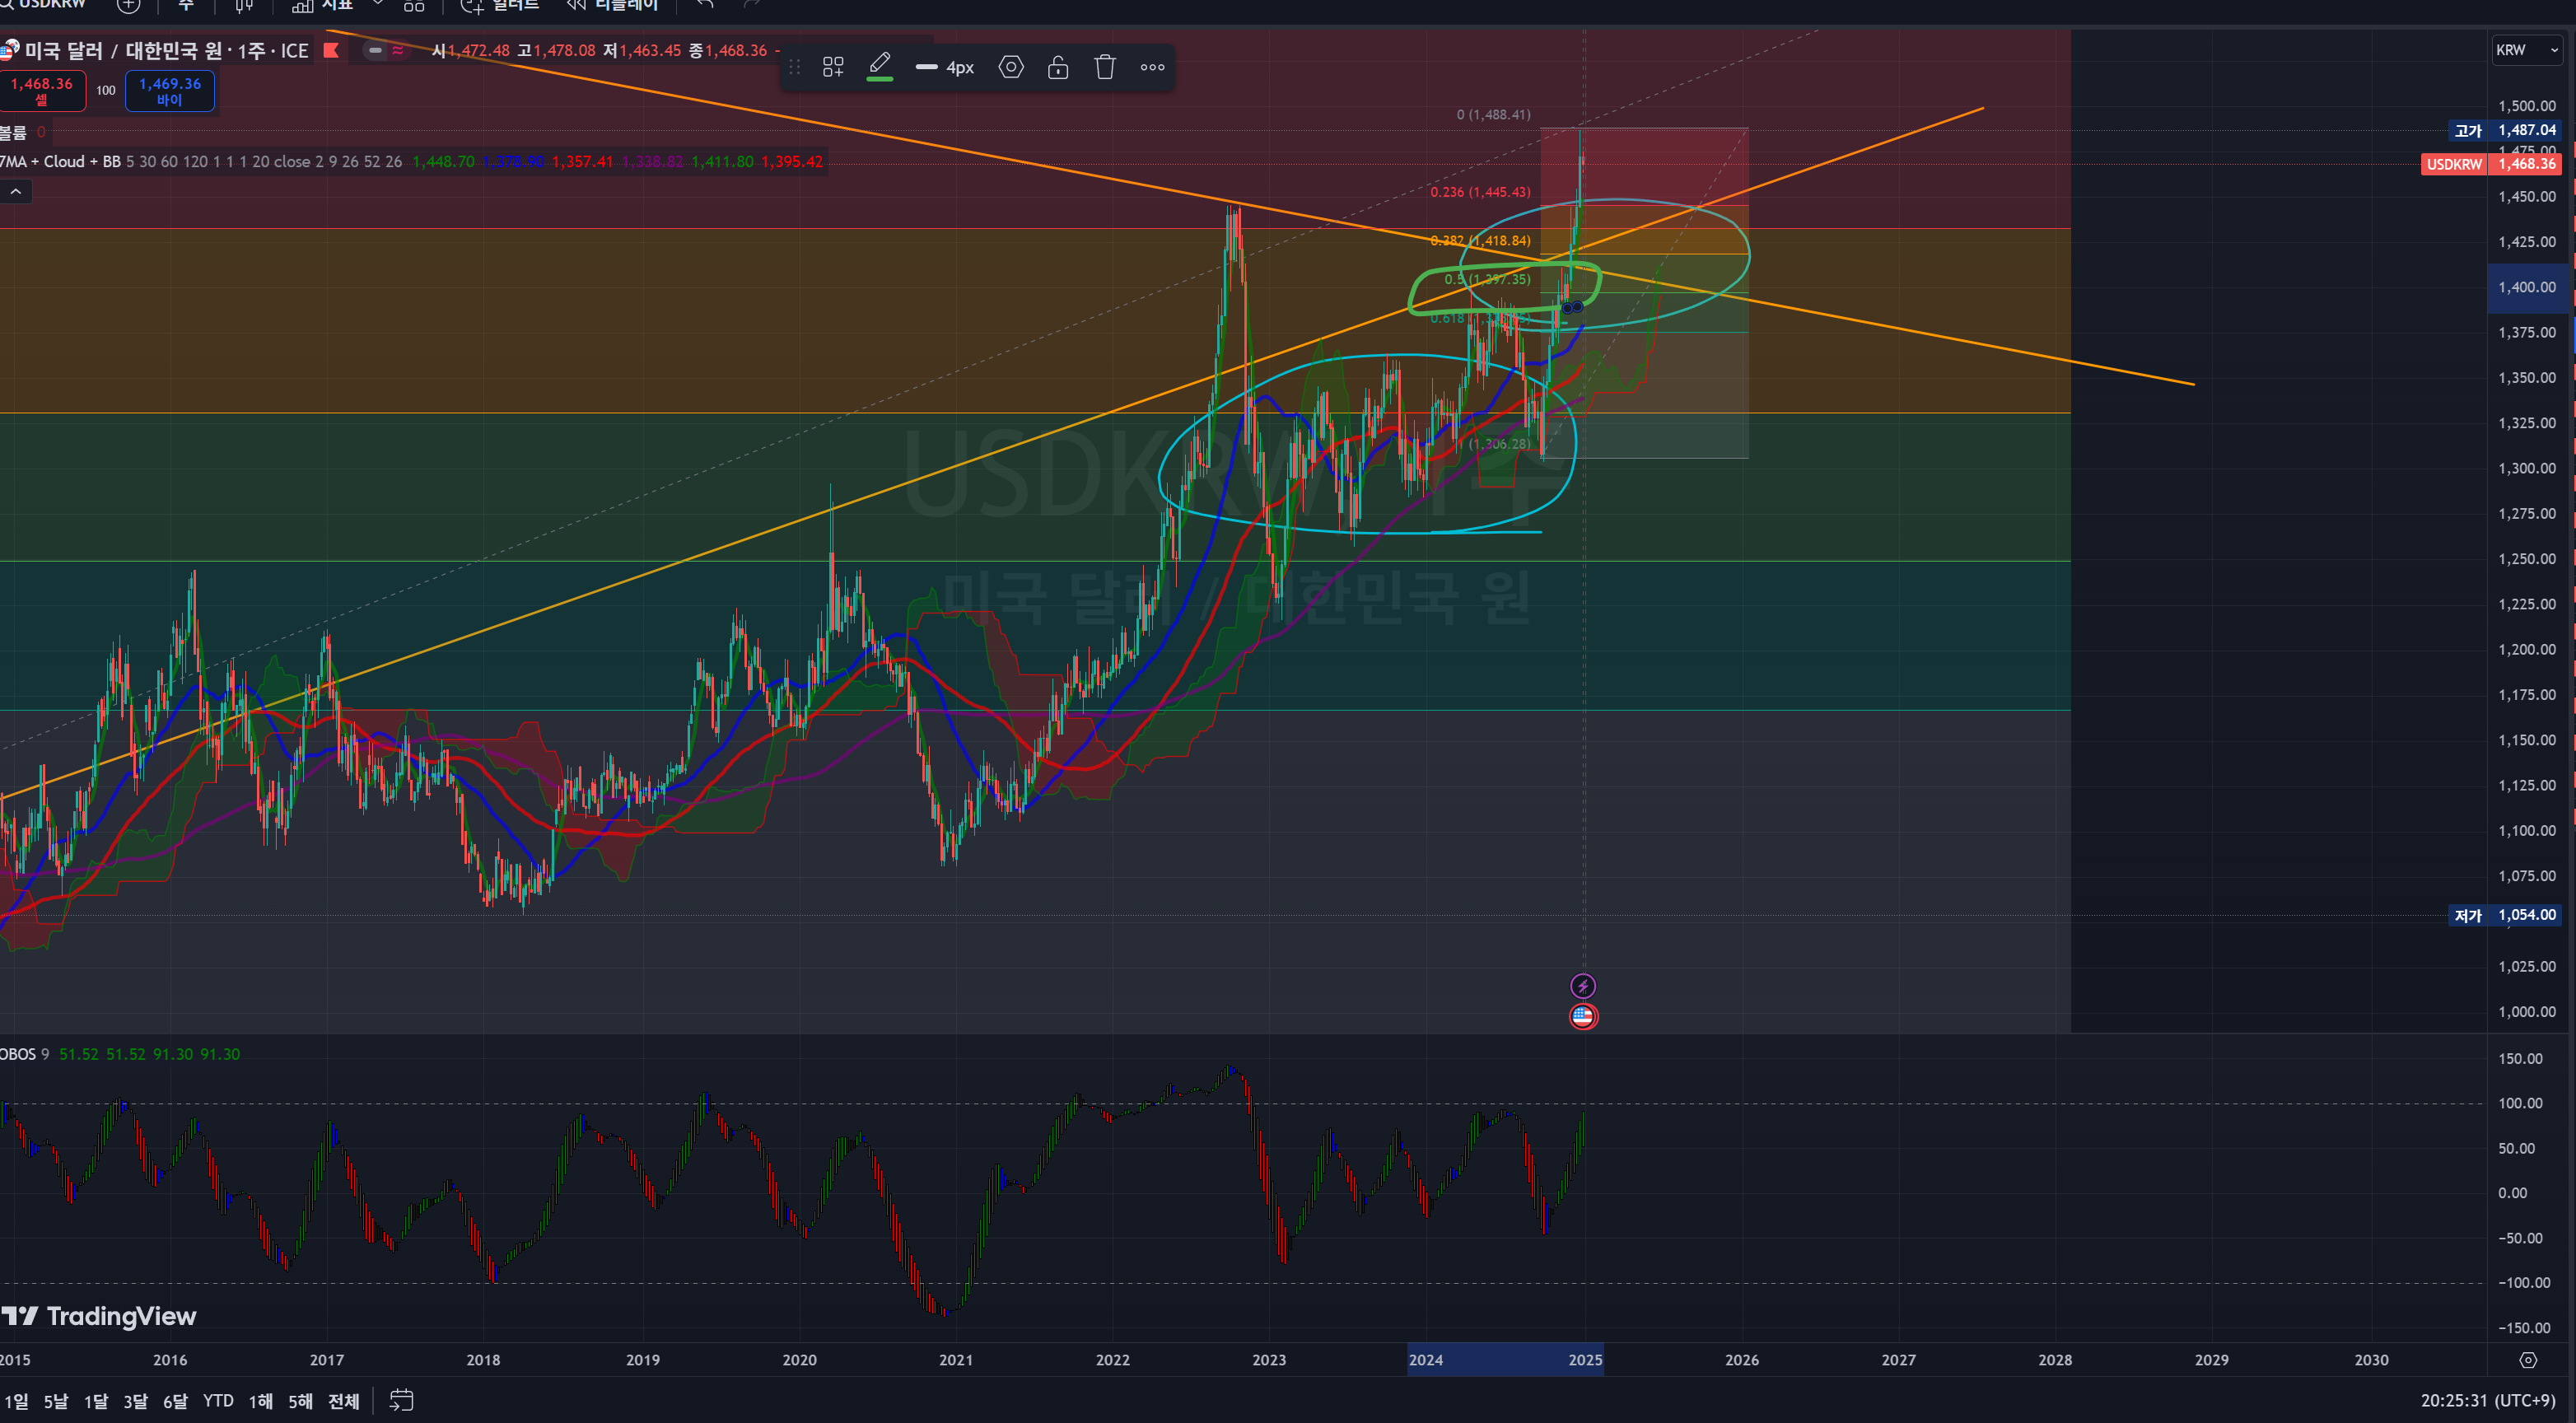The width and height of the screenshot is (2576, 1423).
Task: Click the lock drawing icon
Action: coord(1057,67)
